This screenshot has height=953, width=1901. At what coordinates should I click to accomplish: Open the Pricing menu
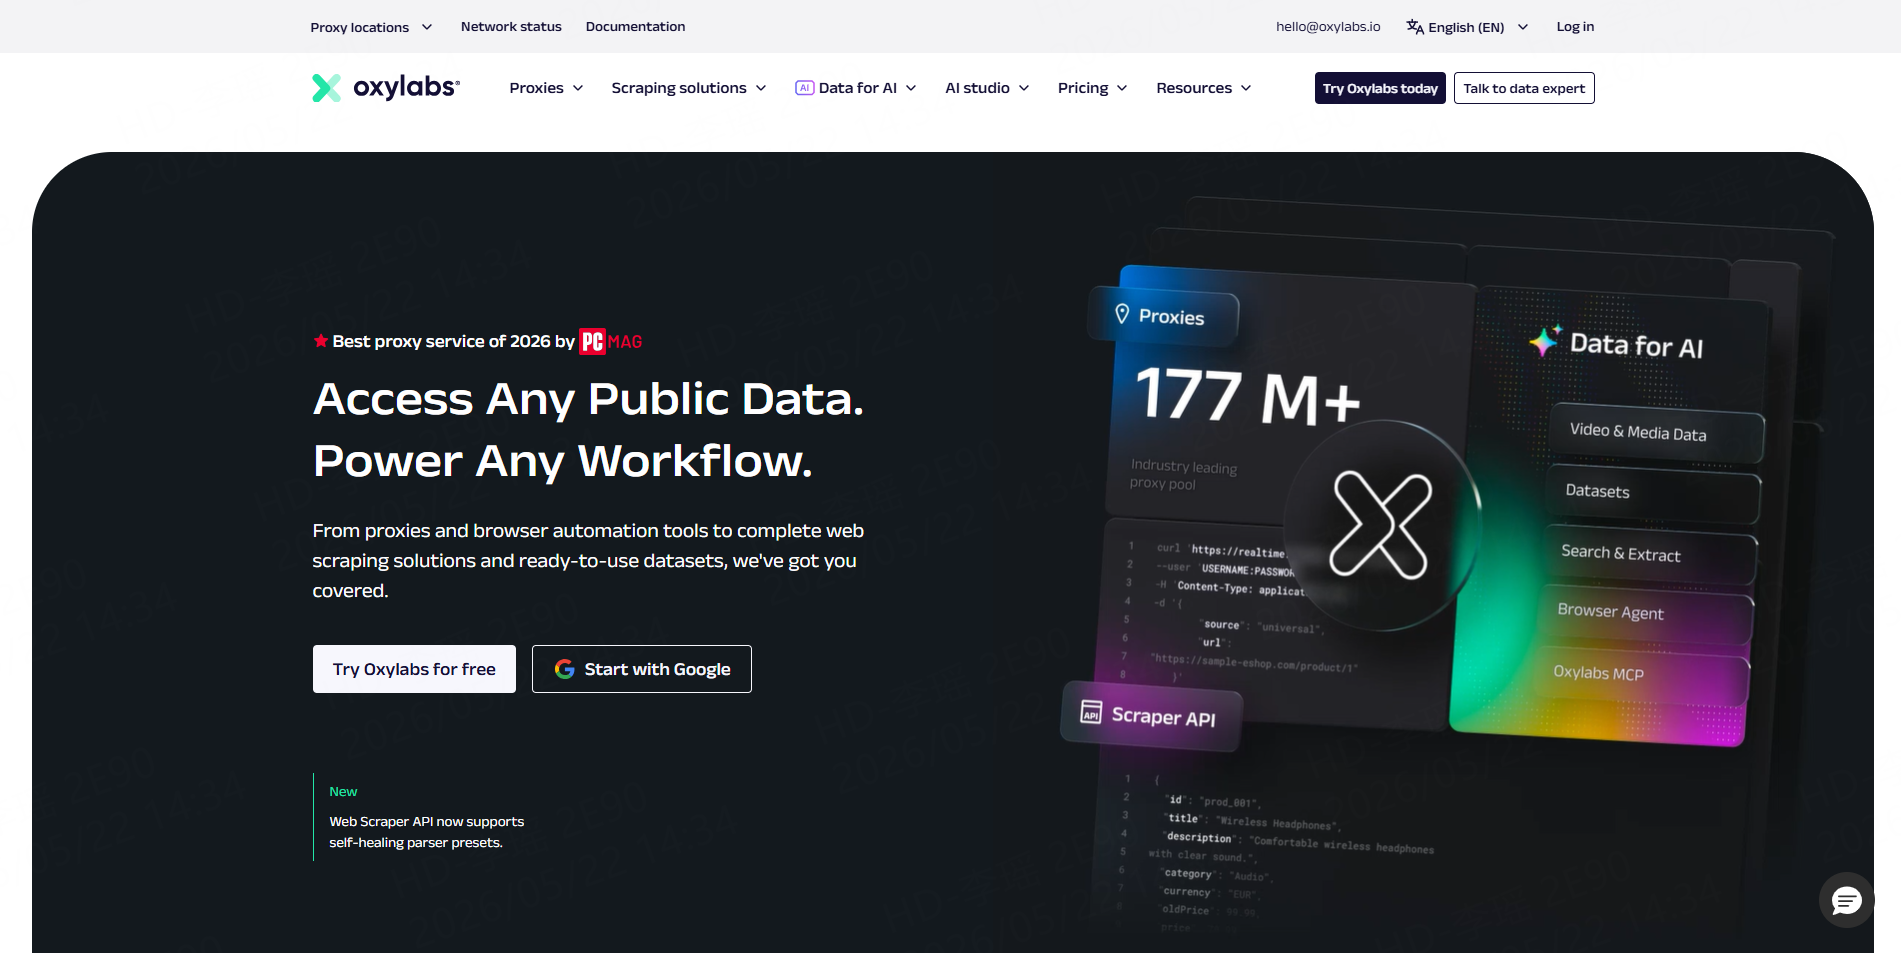(1092, 88)
